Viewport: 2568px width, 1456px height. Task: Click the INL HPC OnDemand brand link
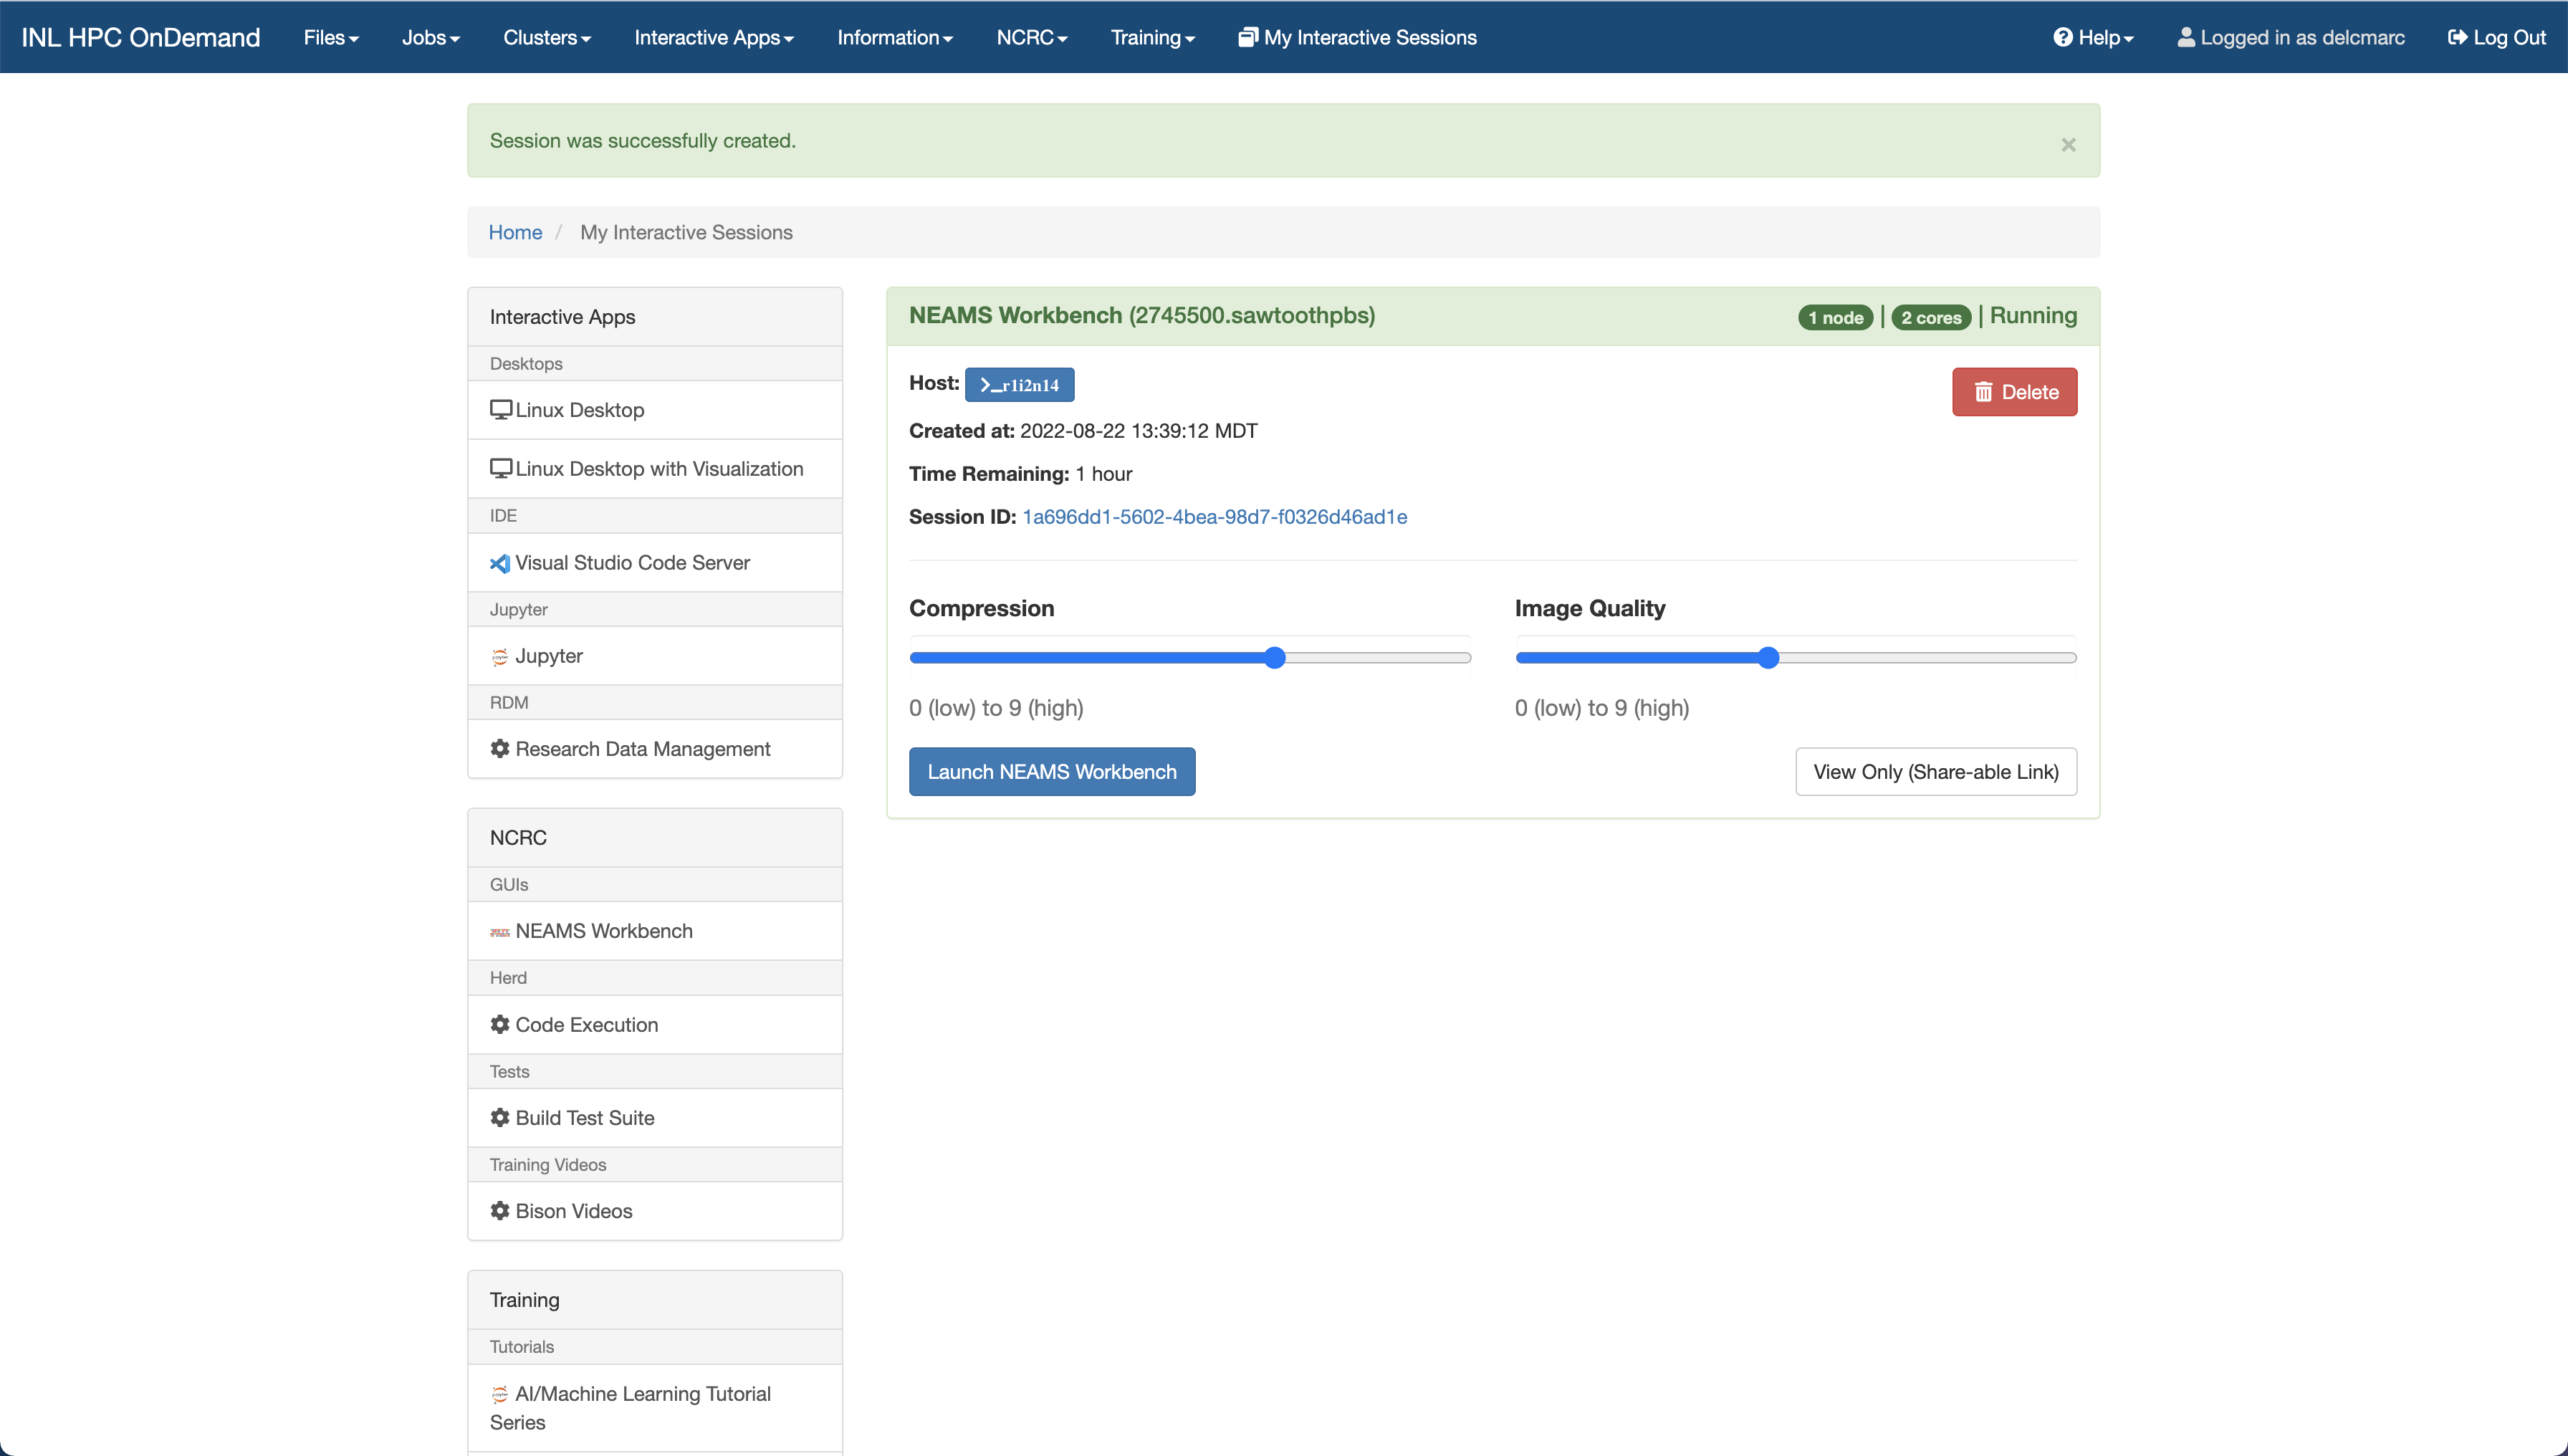point(141,37)
